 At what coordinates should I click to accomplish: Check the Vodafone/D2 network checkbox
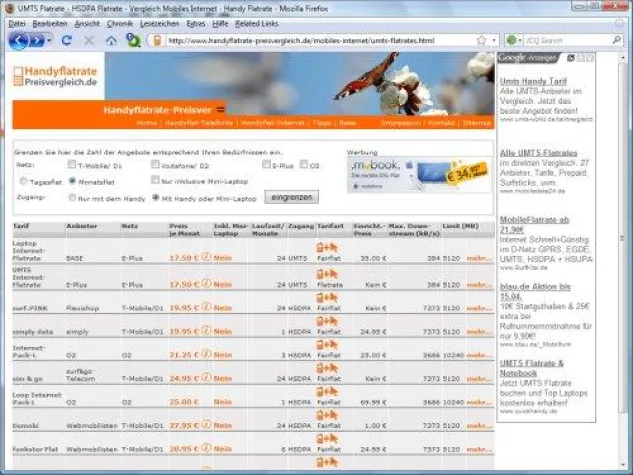pos(156,164)
